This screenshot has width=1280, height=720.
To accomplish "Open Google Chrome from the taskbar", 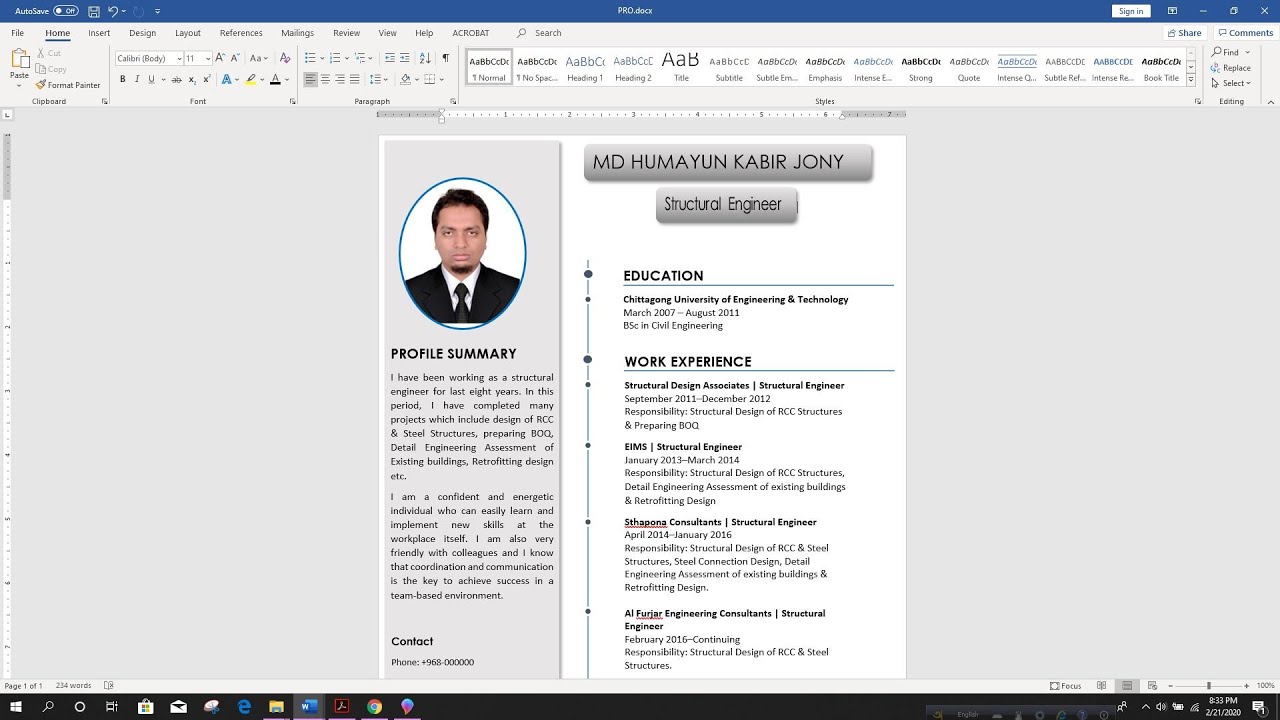I will (x=374, y=706).
